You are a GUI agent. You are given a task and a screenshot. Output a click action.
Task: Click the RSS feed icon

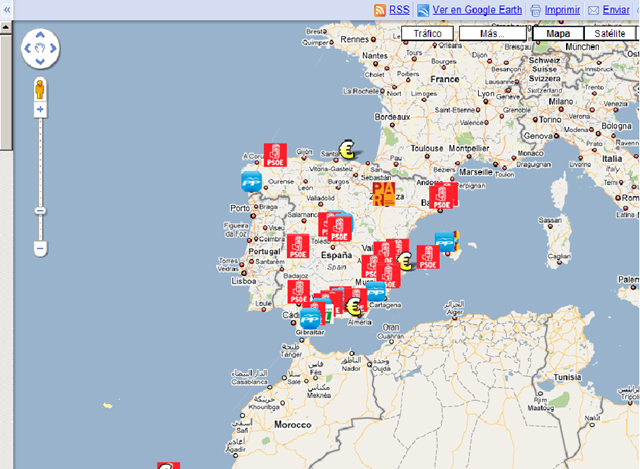(x=380, y=10)
